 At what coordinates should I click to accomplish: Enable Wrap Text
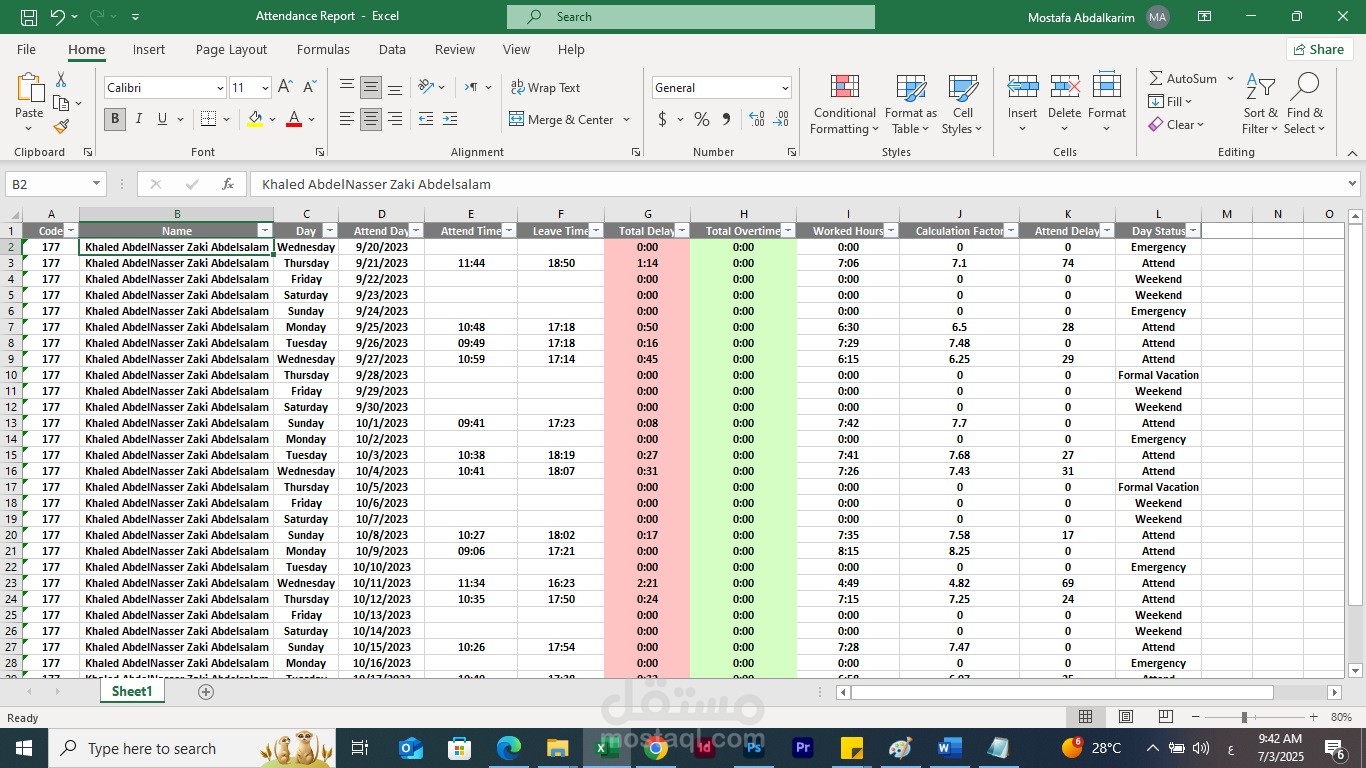click(x=545, y=88)
